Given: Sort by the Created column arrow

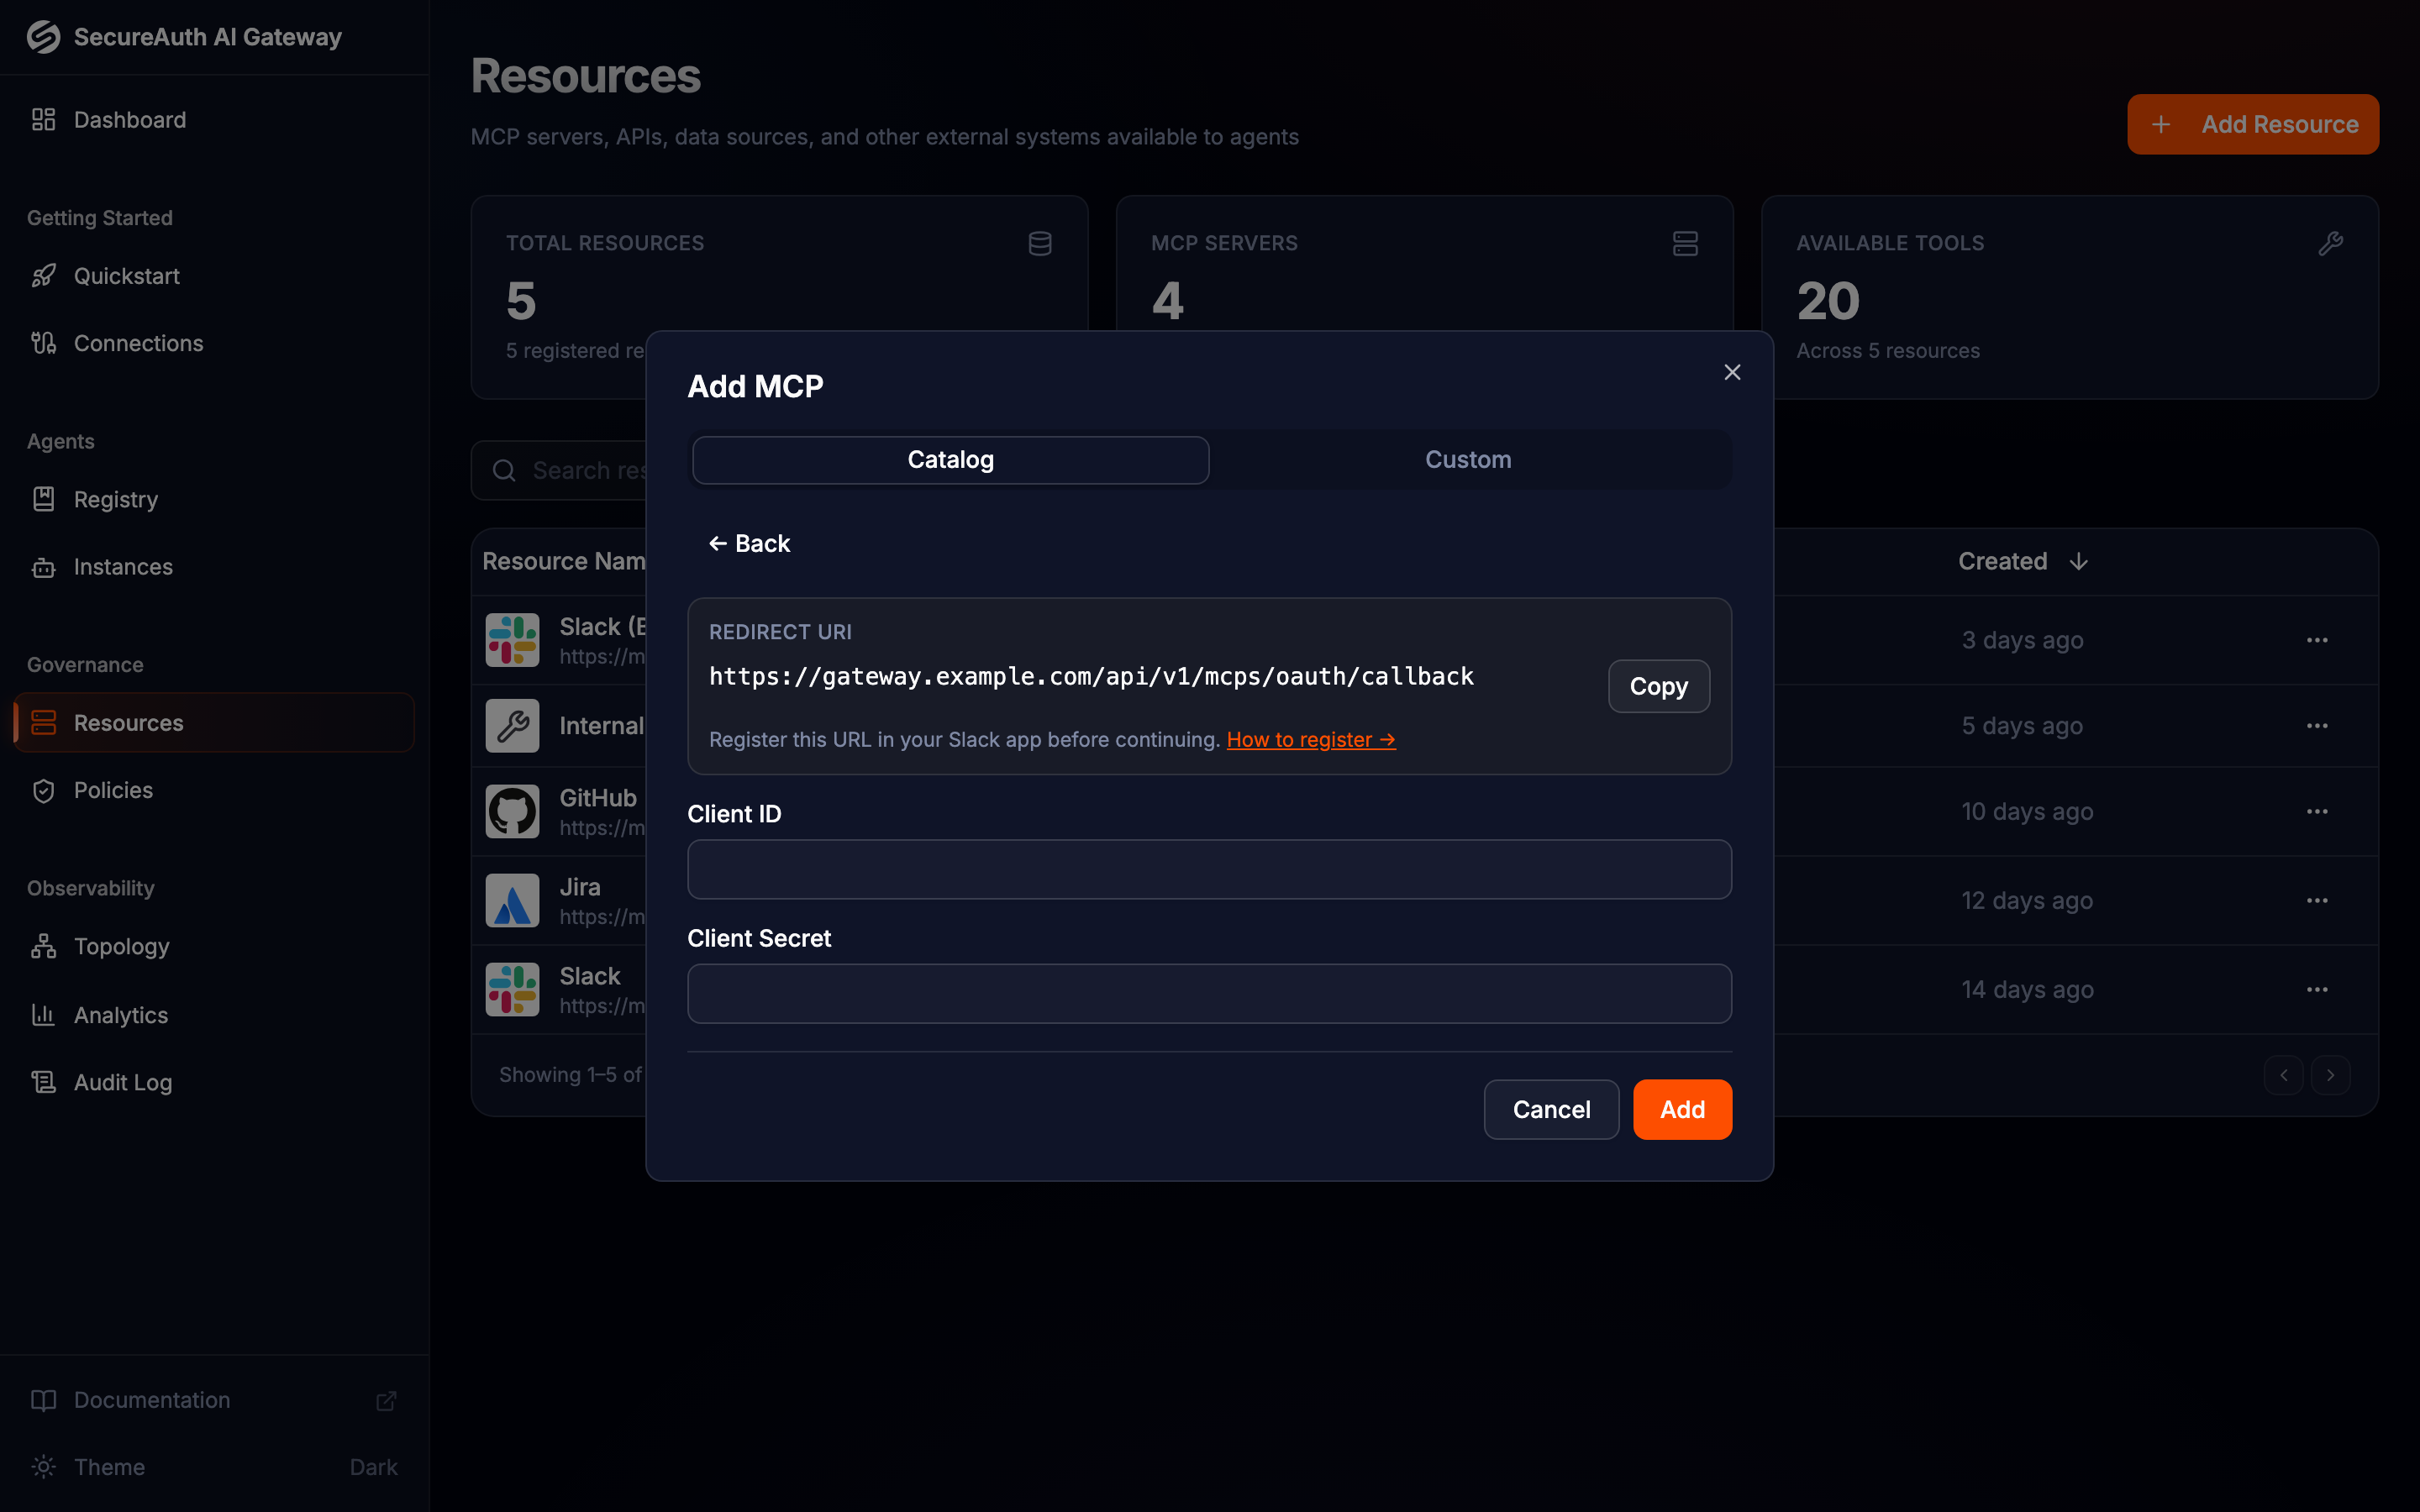Looking at the screenshot, I should click(2078, 562).
